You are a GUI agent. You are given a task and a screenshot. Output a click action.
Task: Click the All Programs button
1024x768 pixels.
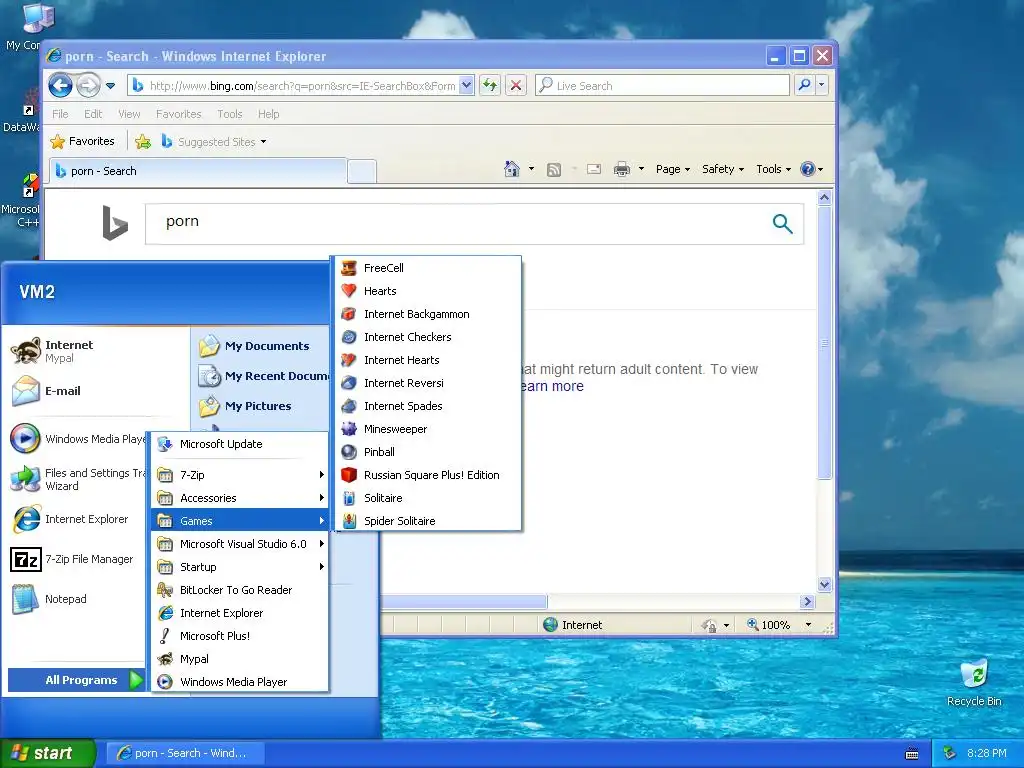pyautogui.click(x=76, y=680)
